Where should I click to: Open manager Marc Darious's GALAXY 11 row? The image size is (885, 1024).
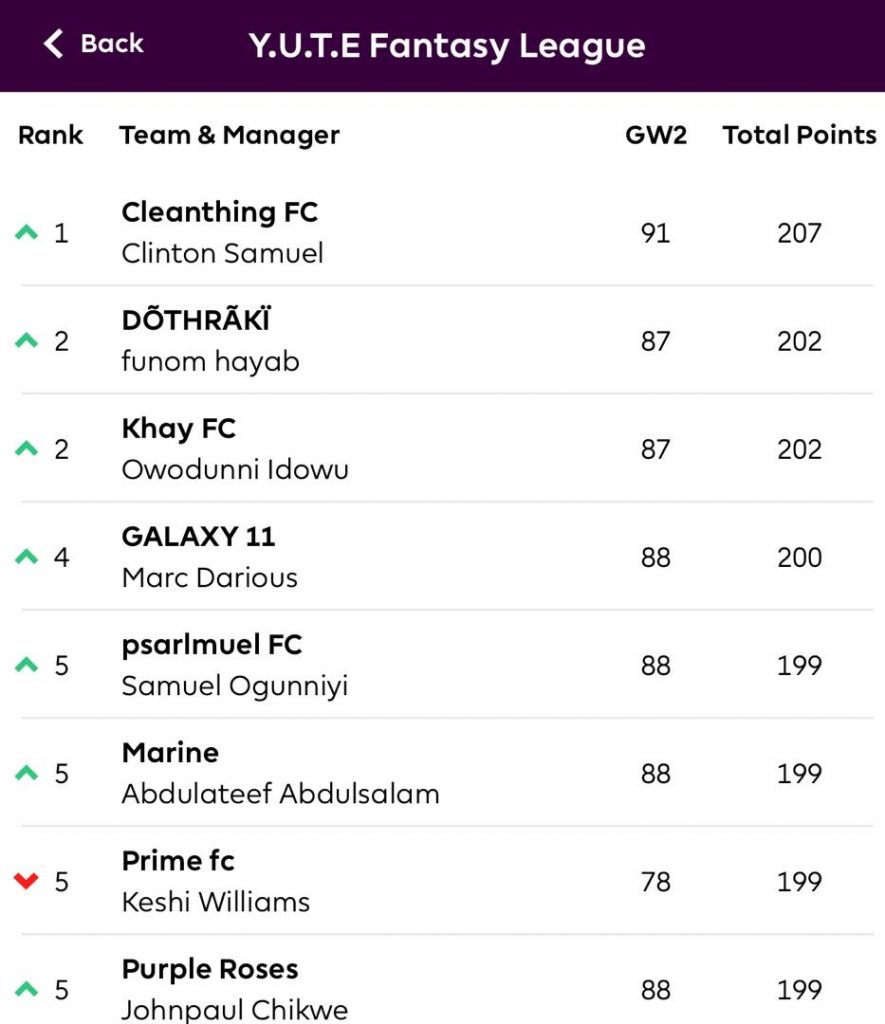447,556
